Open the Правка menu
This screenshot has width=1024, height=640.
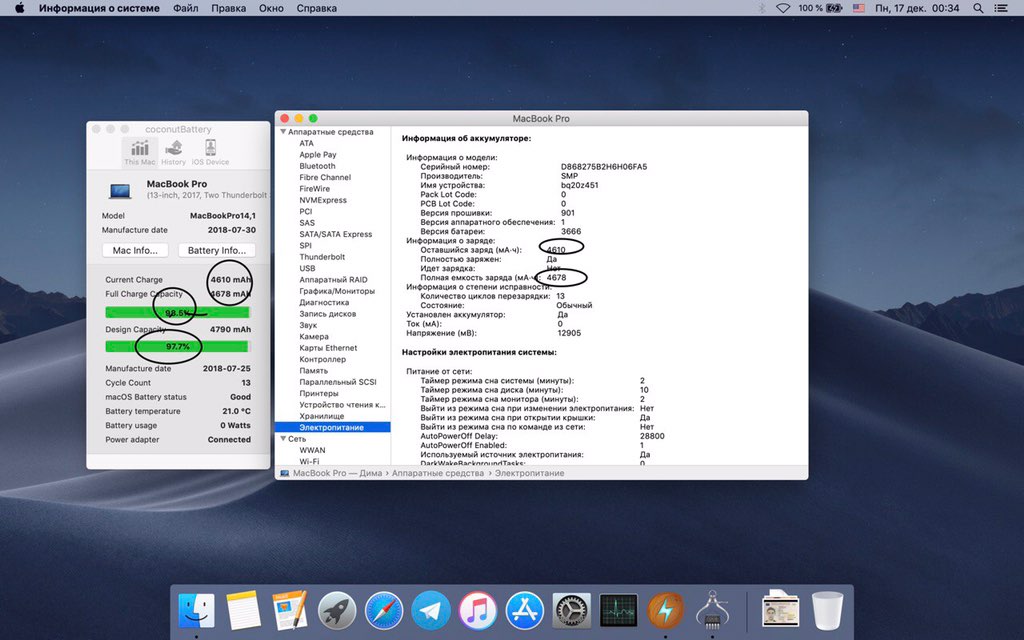pos(229,8)
